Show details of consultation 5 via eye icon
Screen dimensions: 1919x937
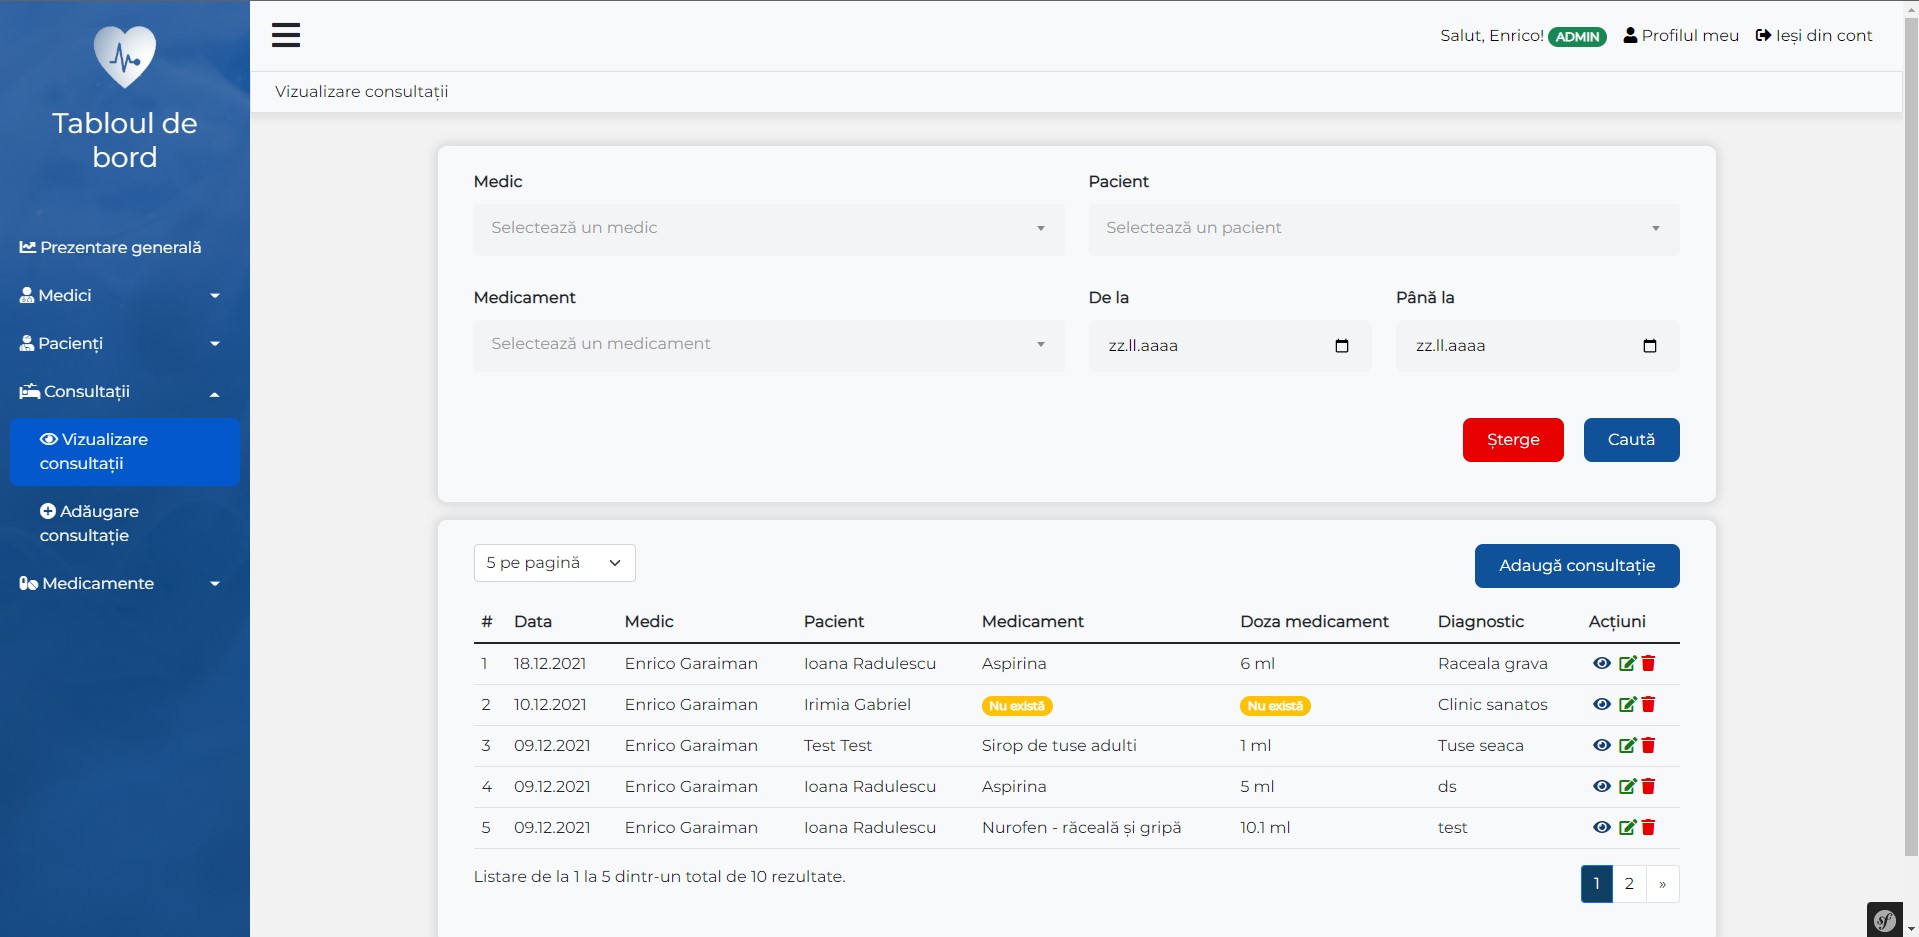click(1601, 828)
